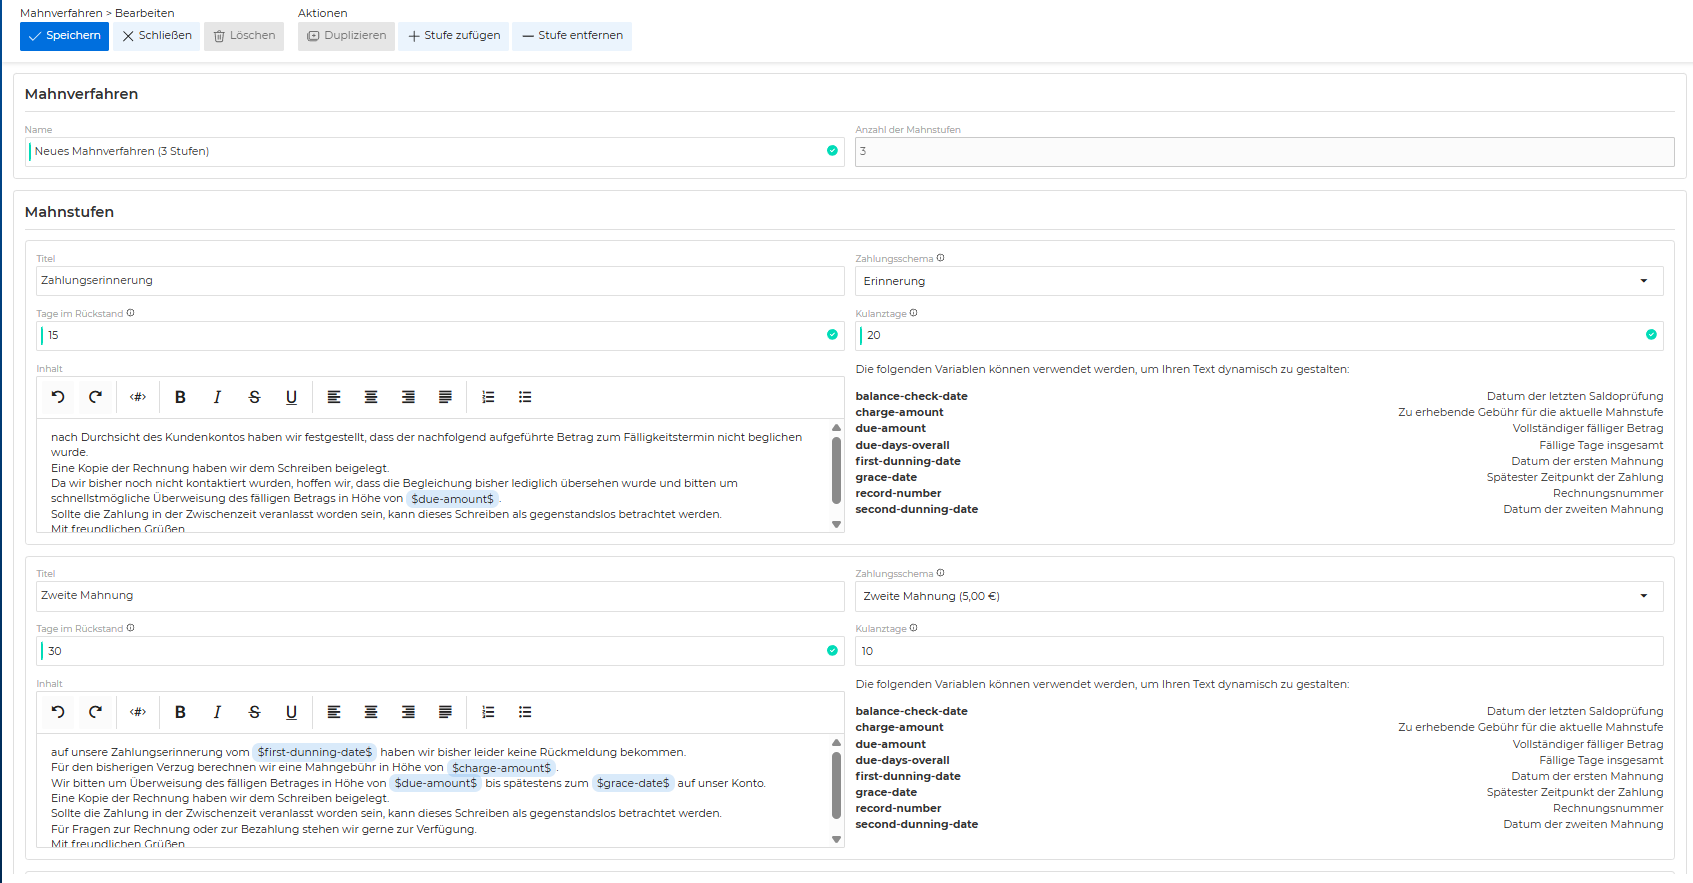Redo in the Zahlungserinnerung editor
The image size is (1693, 883).
(95, 397)
